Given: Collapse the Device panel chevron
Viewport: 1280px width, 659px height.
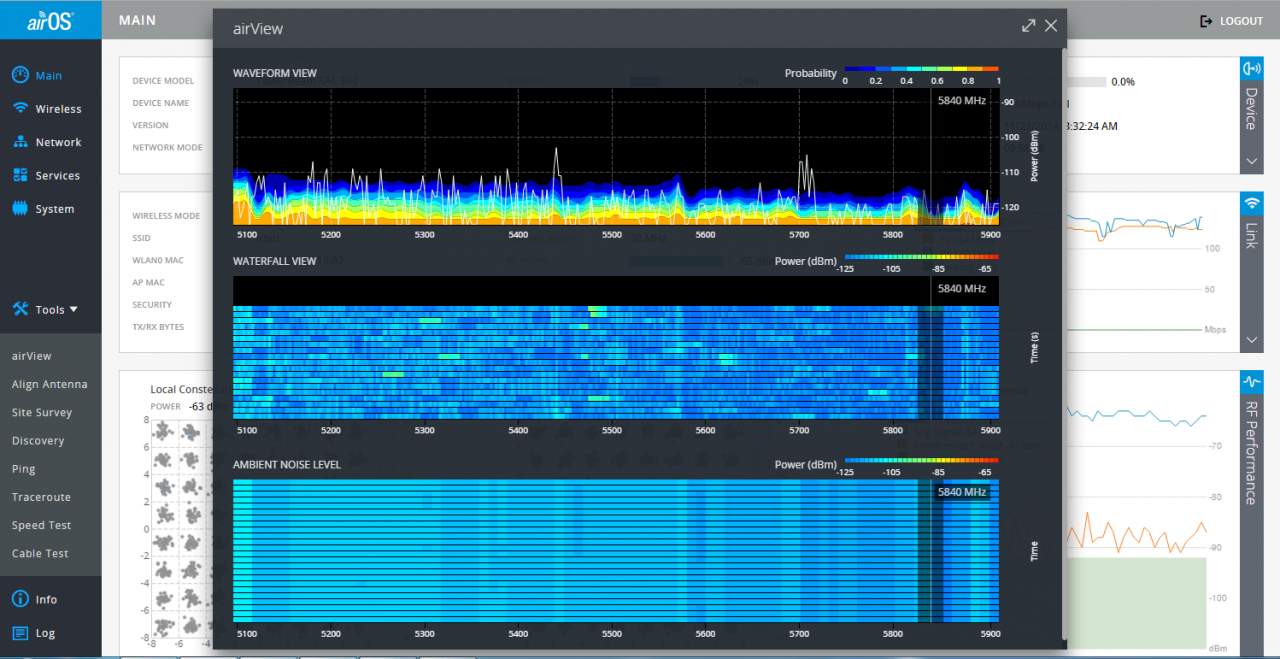Looking at the screenshot, I should [x=1251, y=160].
